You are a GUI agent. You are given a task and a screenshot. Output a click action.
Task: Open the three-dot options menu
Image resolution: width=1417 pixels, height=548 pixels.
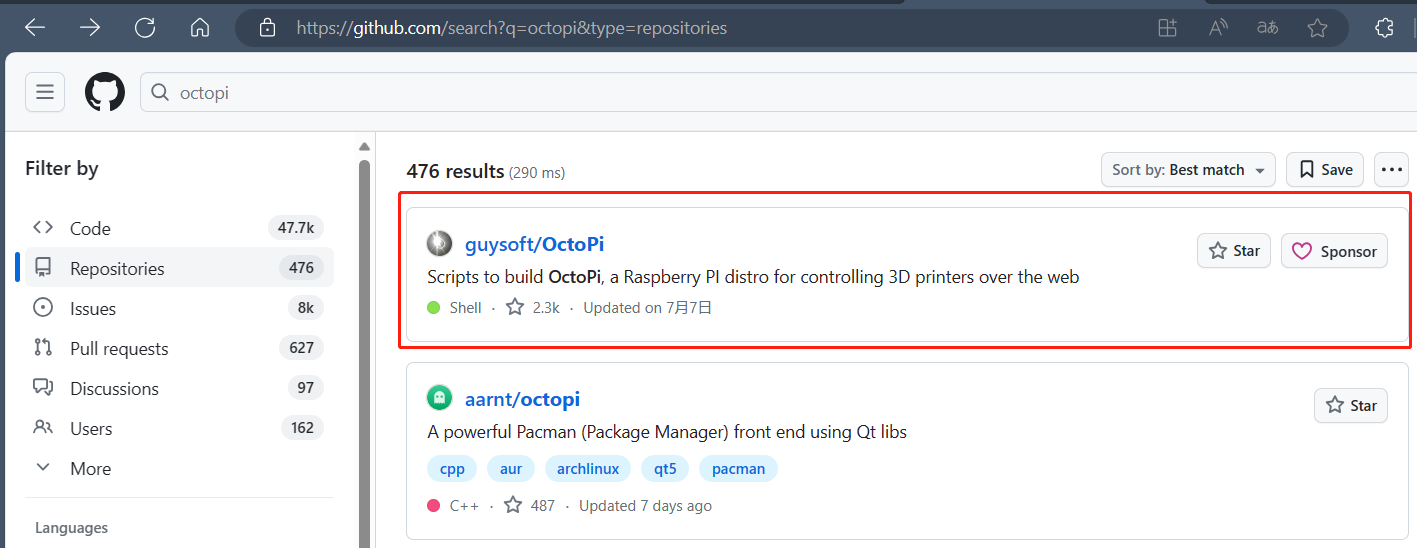(1391, 170)
